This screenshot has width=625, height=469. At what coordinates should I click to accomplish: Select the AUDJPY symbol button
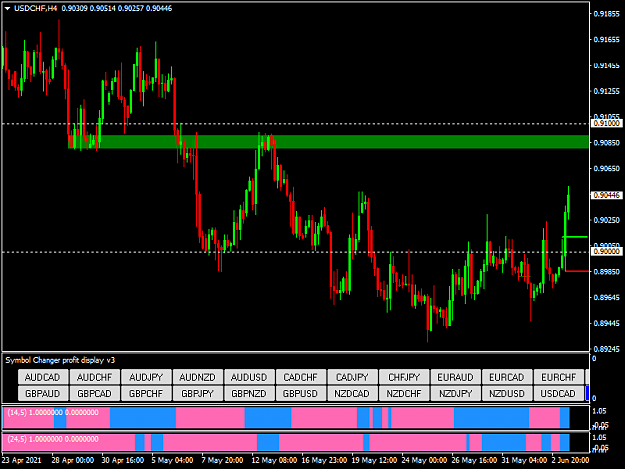click(146, 377)
